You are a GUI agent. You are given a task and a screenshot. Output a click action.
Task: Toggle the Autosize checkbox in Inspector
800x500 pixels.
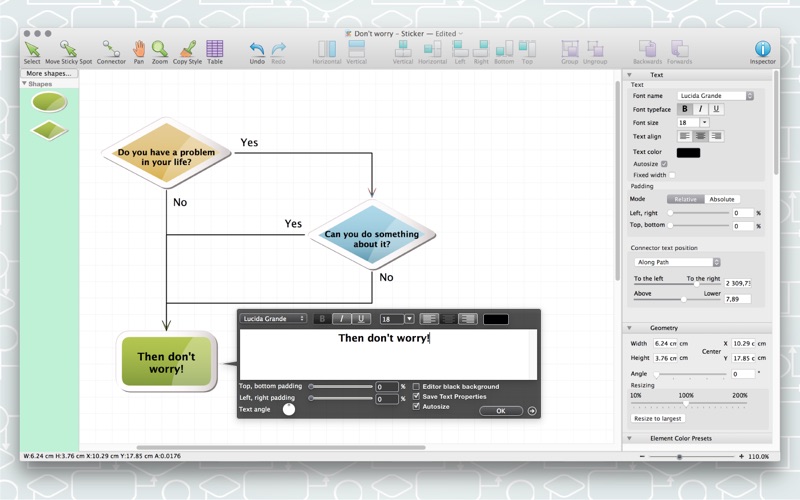pos(664,164)
